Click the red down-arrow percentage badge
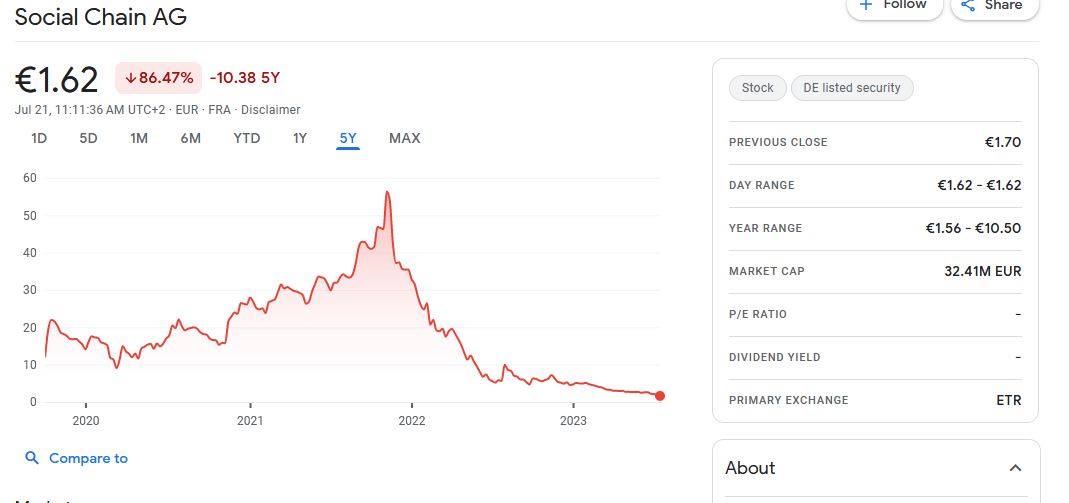This screenshot has height=503, width=1069. point(159,77)
